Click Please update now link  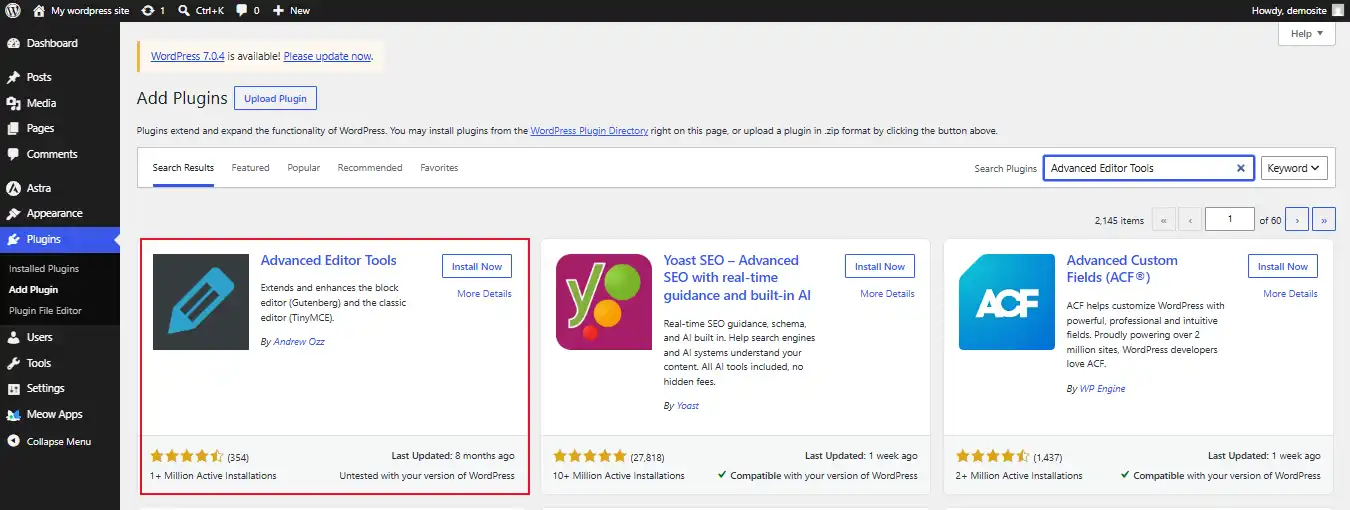pyautogui.click(x=327, y=56)
